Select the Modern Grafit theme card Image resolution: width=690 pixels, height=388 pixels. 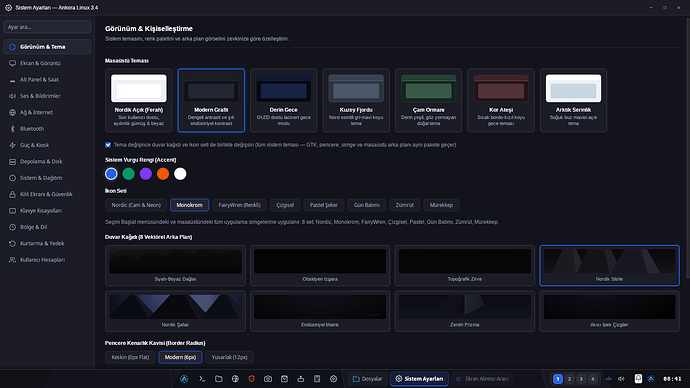211,100
